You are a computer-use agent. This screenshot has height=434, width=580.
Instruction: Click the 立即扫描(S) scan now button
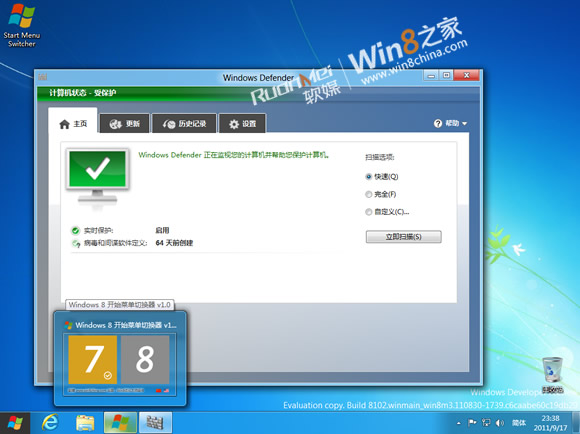[x=404, y=237]
